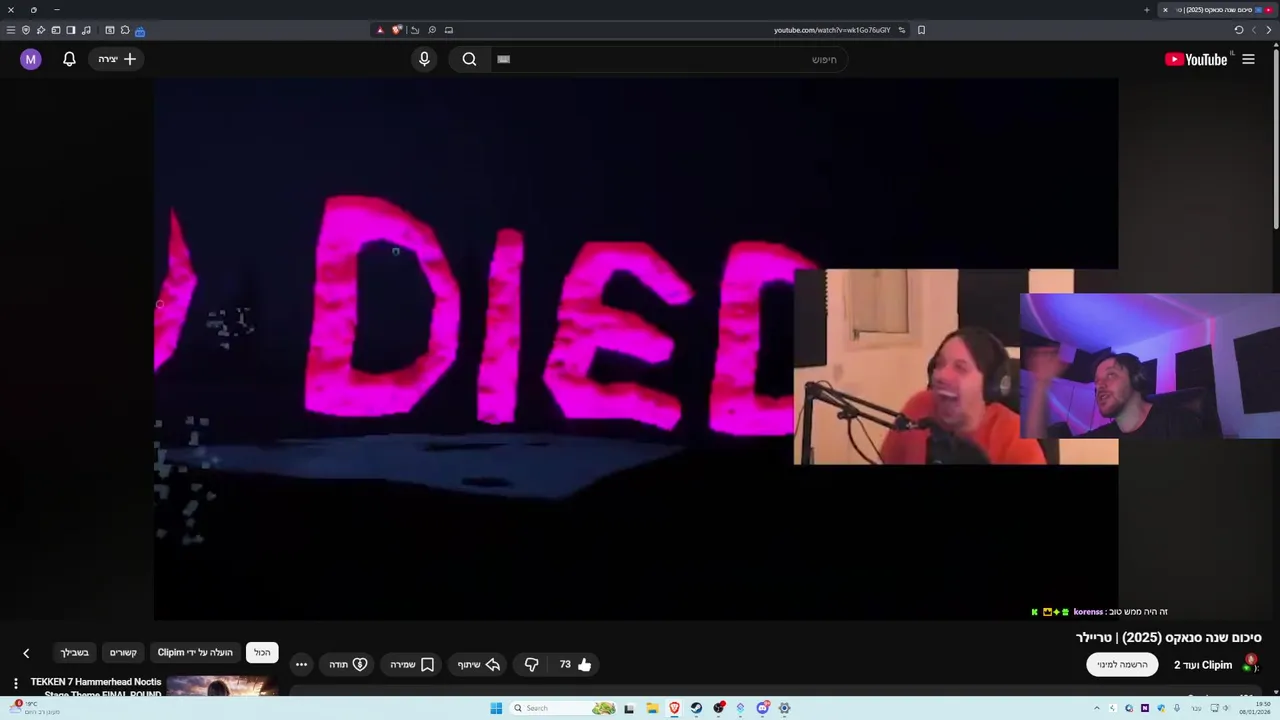The height and width of the screenshot is (720, 1280).
Task: Select the קשורים filter chip
Action: tap(123, 652)
